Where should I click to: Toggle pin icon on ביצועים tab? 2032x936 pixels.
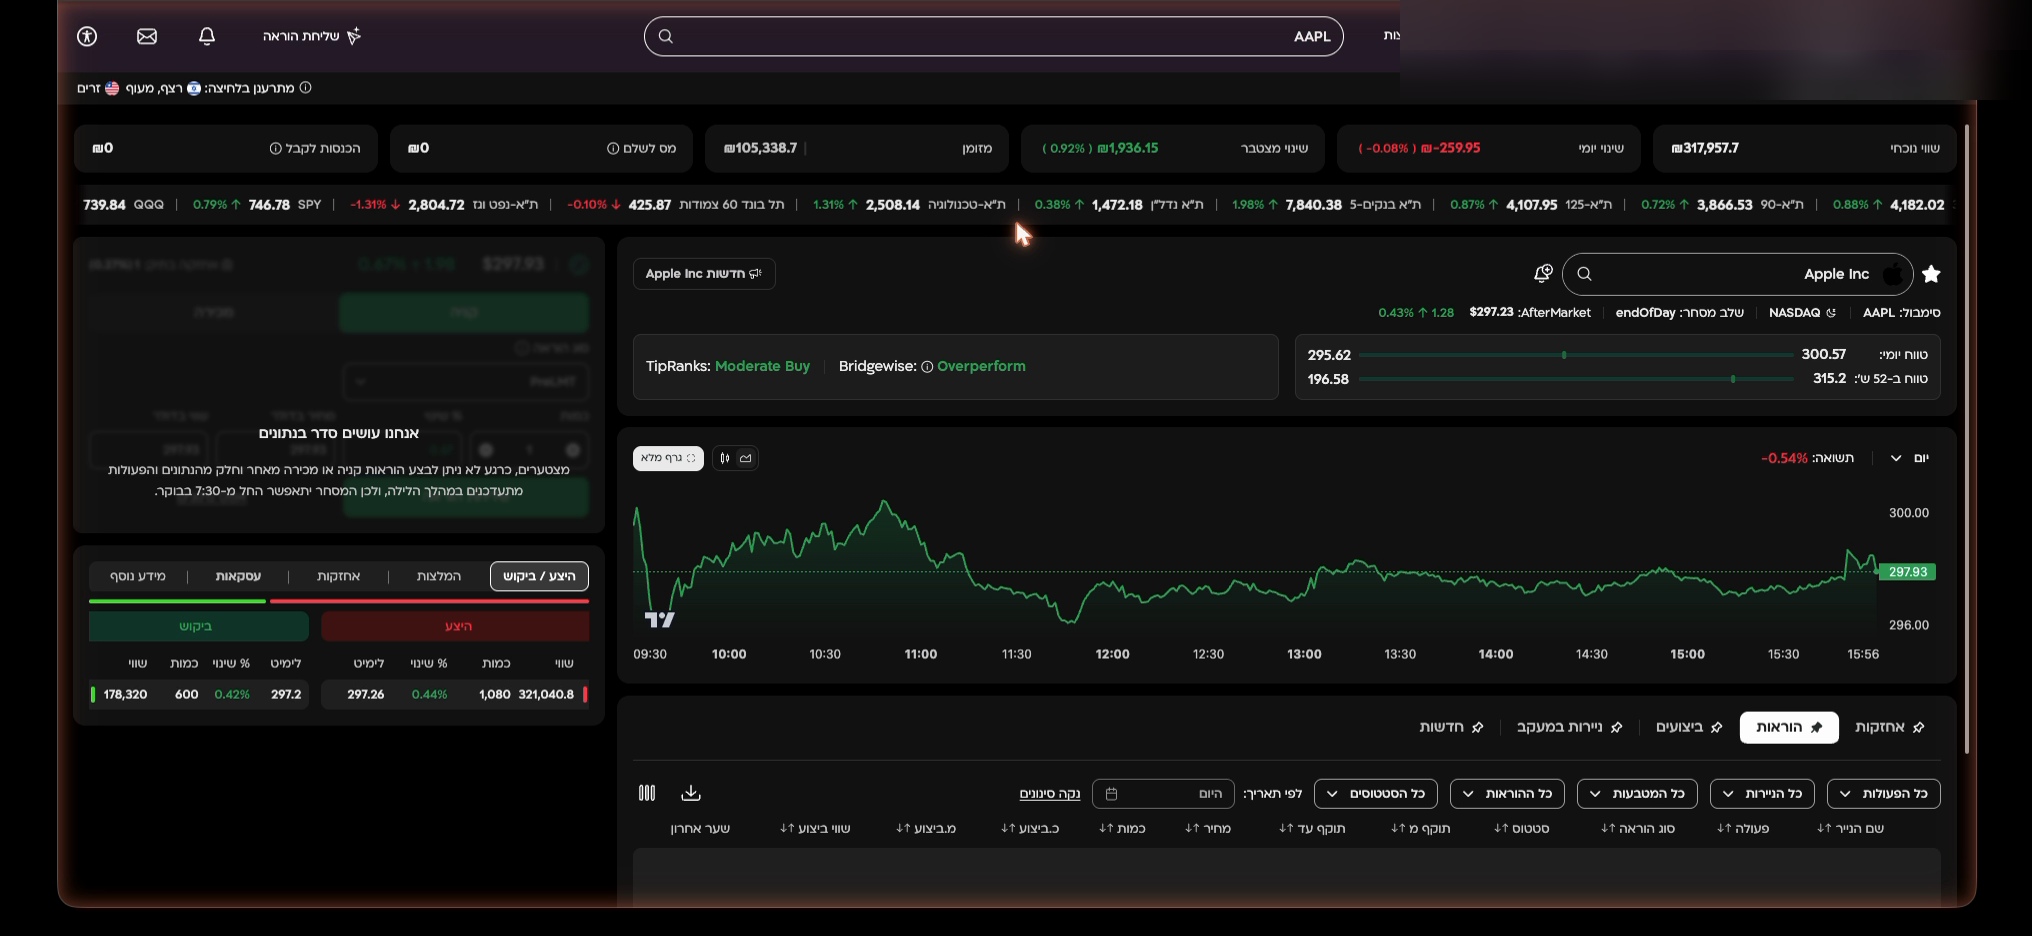pyautogui.click(x=1716, y=727)
